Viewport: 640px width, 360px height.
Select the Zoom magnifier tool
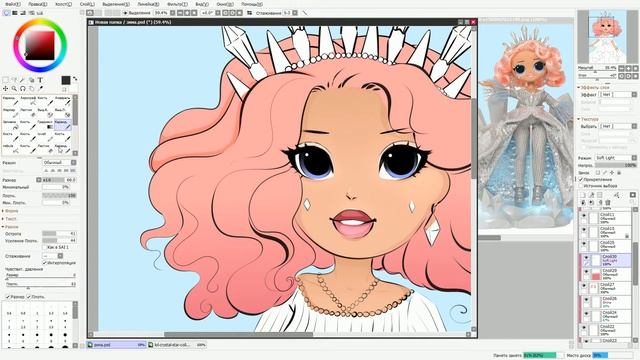[x=14, y=88]
